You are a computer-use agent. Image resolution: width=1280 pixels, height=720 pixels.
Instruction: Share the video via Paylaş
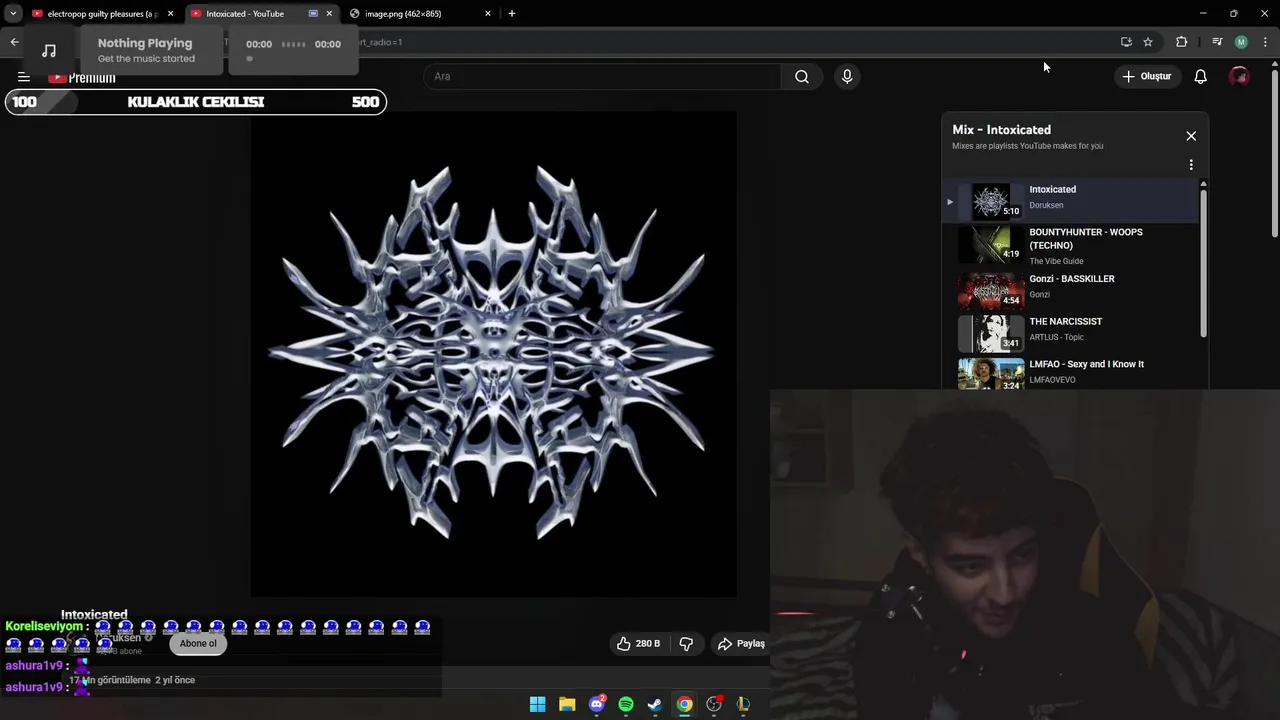point(741,643)
